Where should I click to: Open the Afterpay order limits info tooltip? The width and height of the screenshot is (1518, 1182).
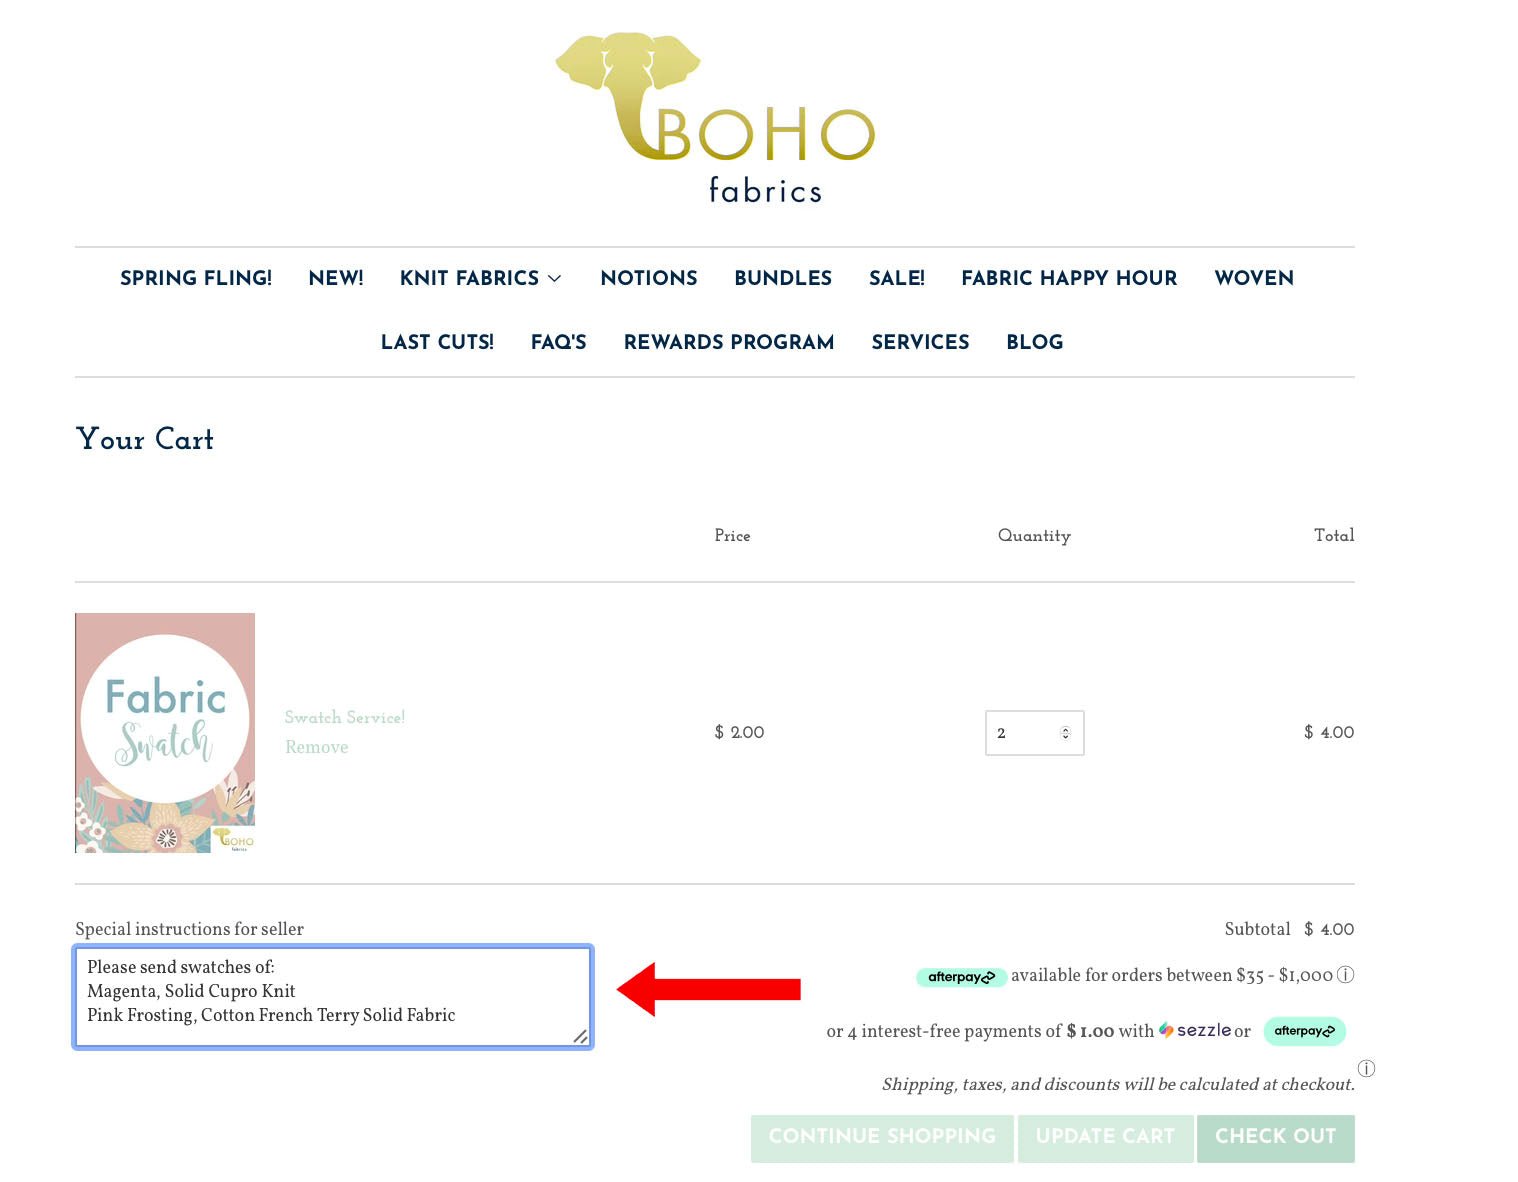[x=1345, y=976]
